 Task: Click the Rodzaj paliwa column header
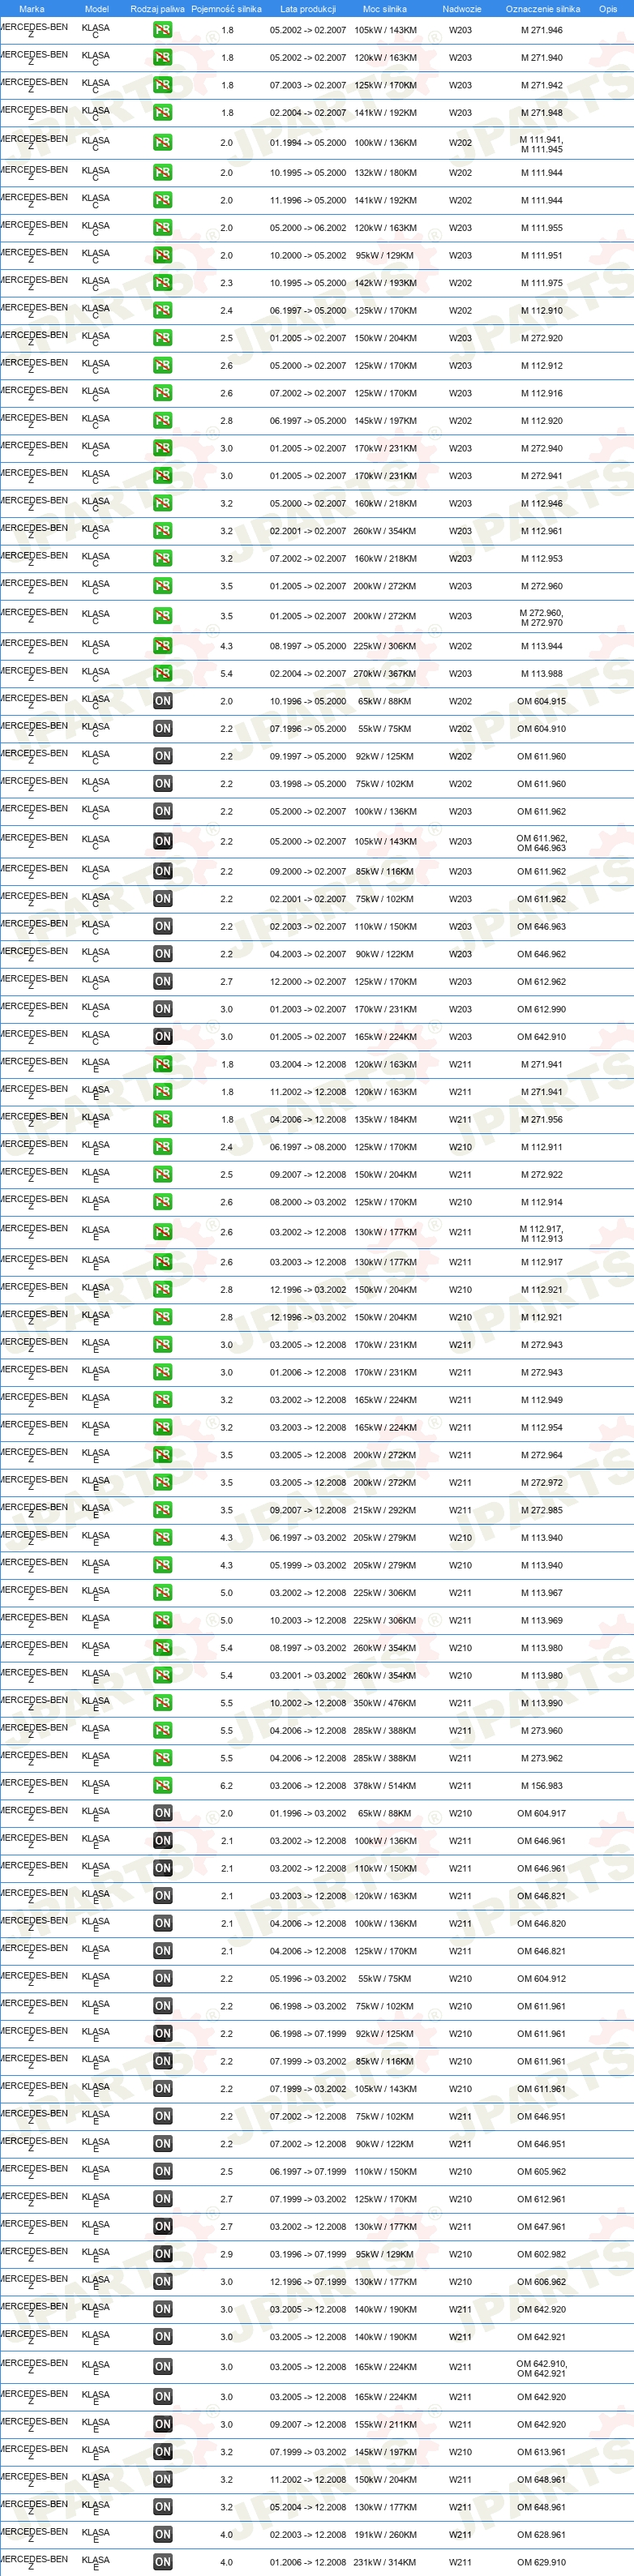[x=157, y=9]
